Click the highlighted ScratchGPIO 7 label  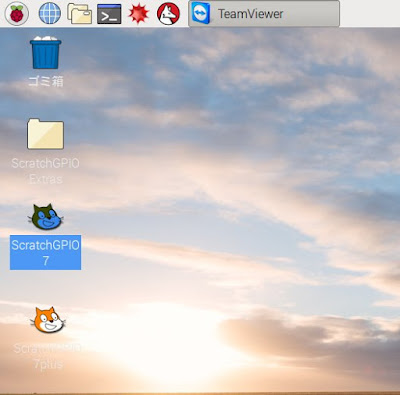point(45,252)
